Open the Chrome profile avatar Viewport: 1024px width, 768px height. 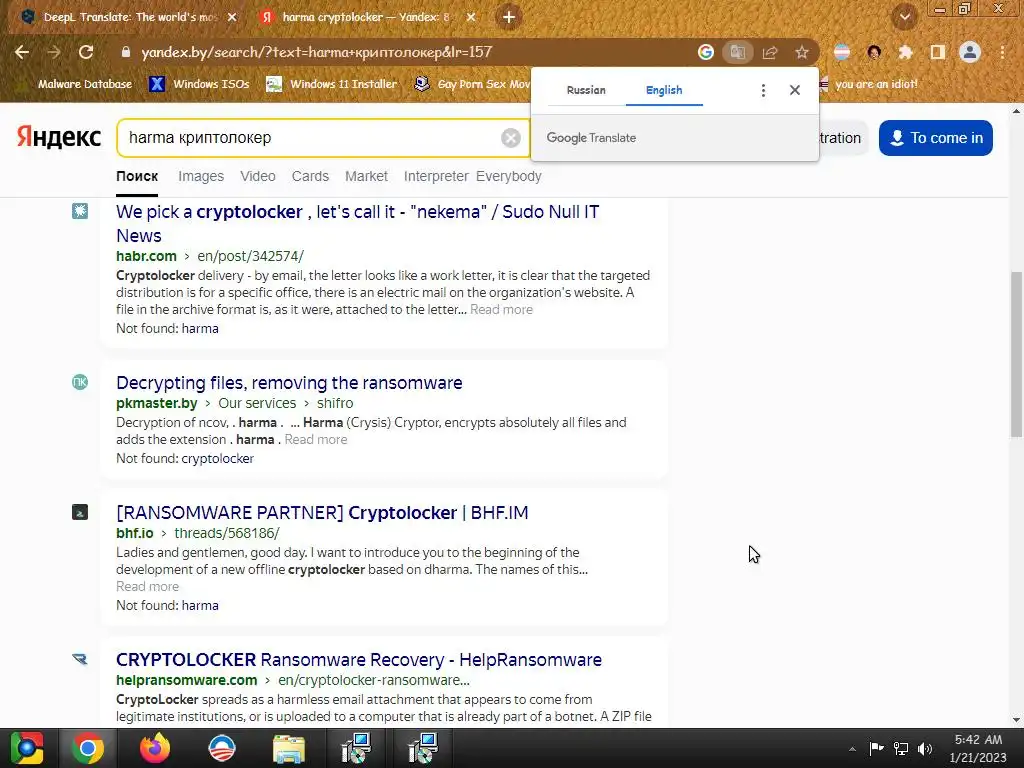tap(970, 52)
